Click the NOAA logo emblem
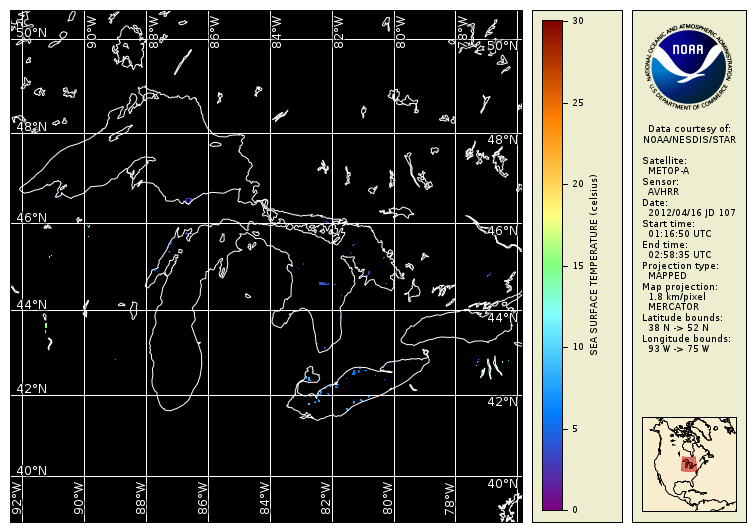756x532 pixels. [689, 66]
